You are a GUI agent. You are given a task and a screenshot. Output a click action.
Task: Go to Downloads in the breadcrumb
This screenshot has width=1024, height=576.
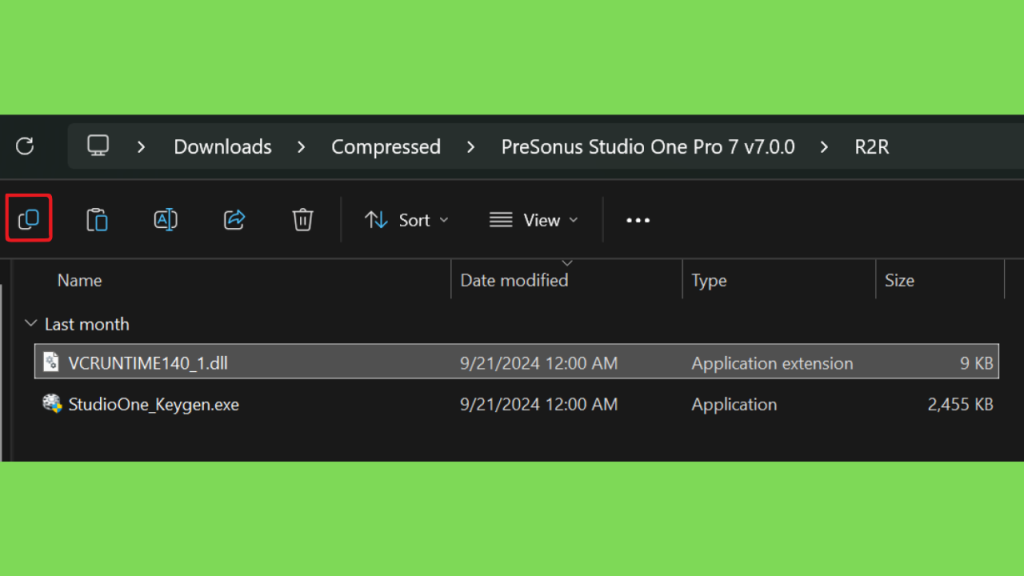[x=223, y=147]
